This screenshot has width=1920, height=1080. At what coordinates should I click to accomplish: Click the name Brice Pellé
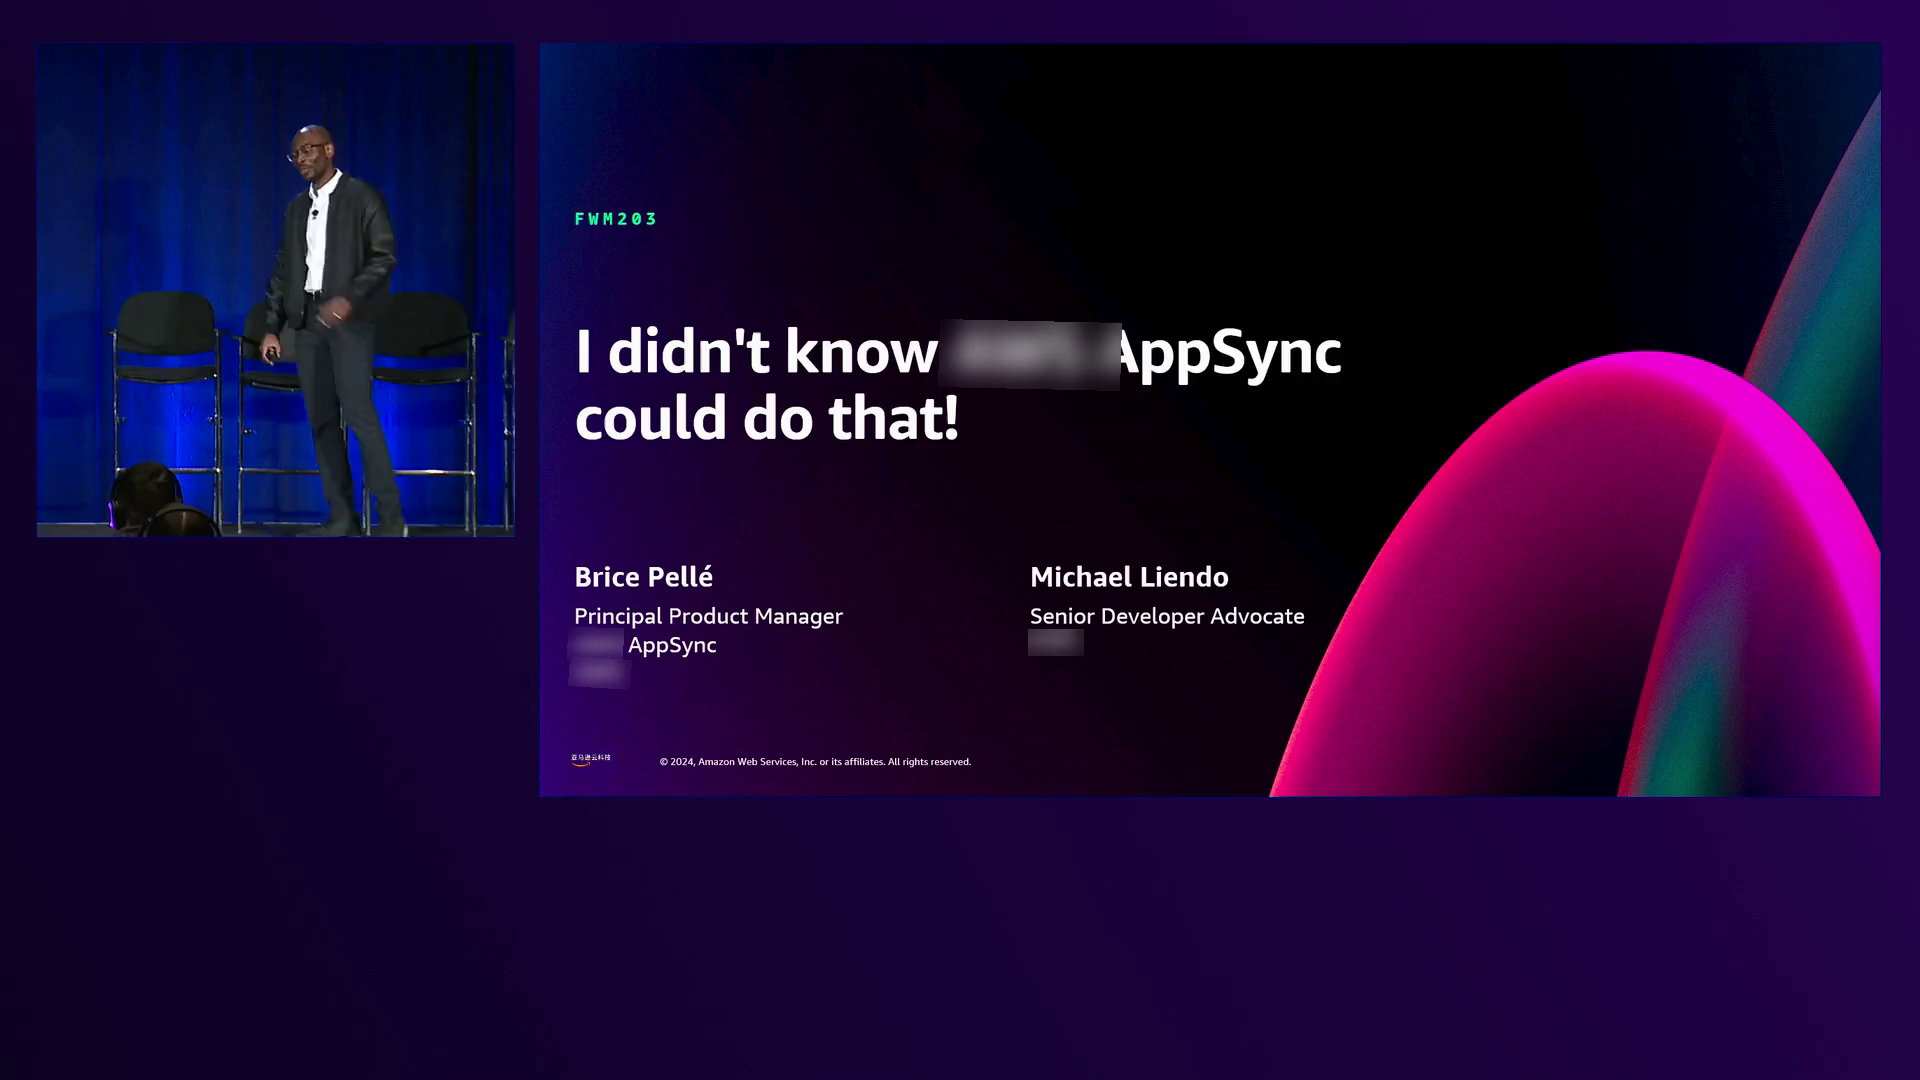click(643, 577)
